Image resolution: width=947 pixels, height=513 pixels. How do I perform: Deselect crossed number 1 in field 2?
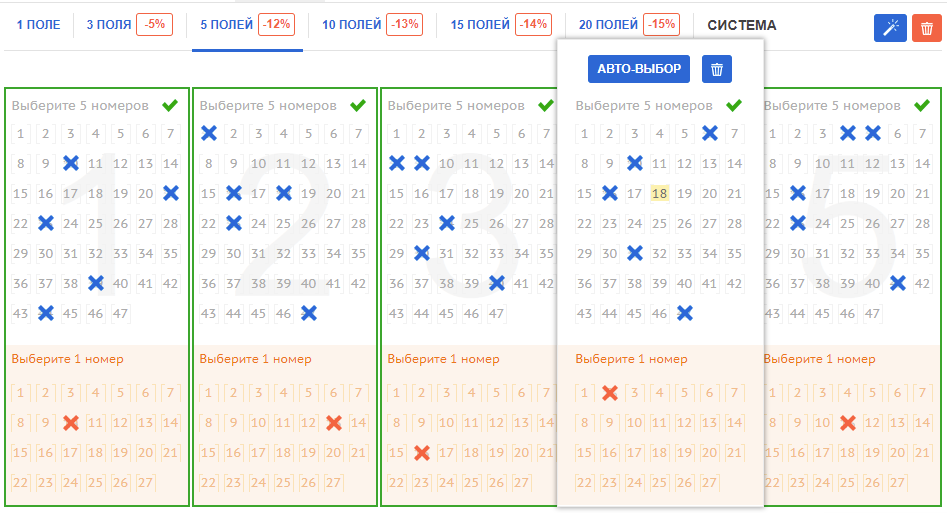(x=209, y=134)
